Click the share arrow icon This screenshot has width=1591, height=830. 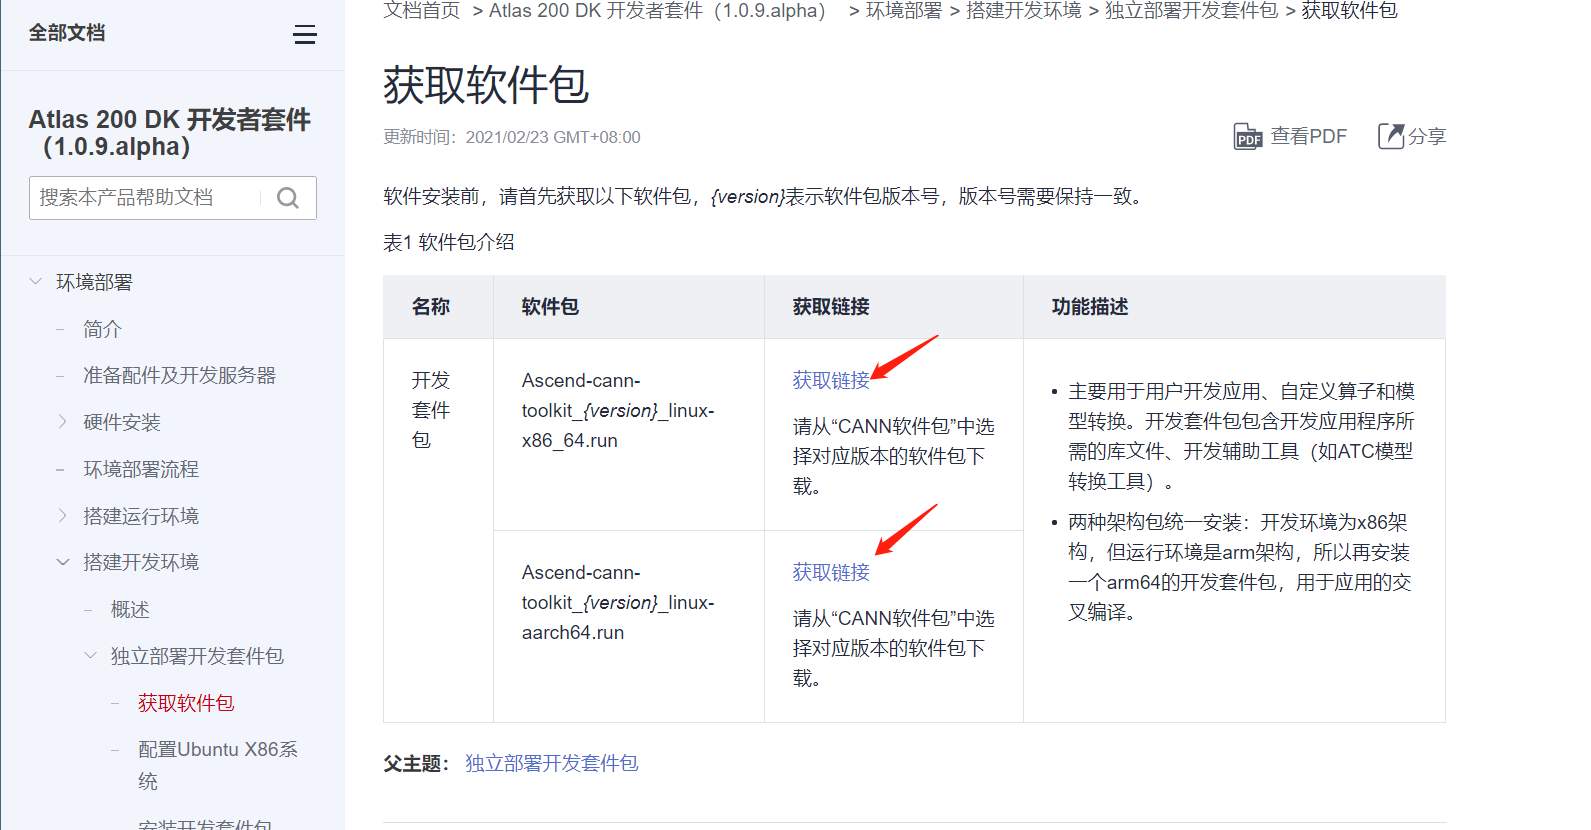[x=1391, y=136]
